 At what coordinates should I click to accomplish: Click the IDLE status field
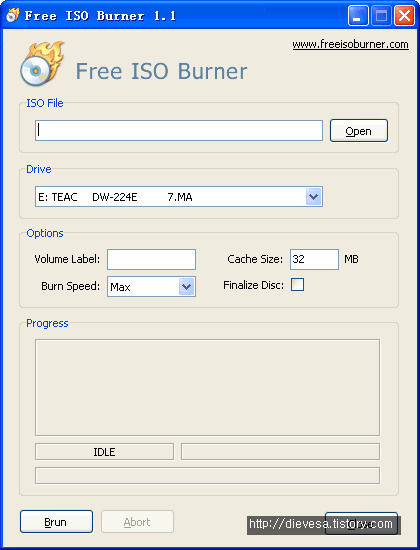click(x=105, y=451)
